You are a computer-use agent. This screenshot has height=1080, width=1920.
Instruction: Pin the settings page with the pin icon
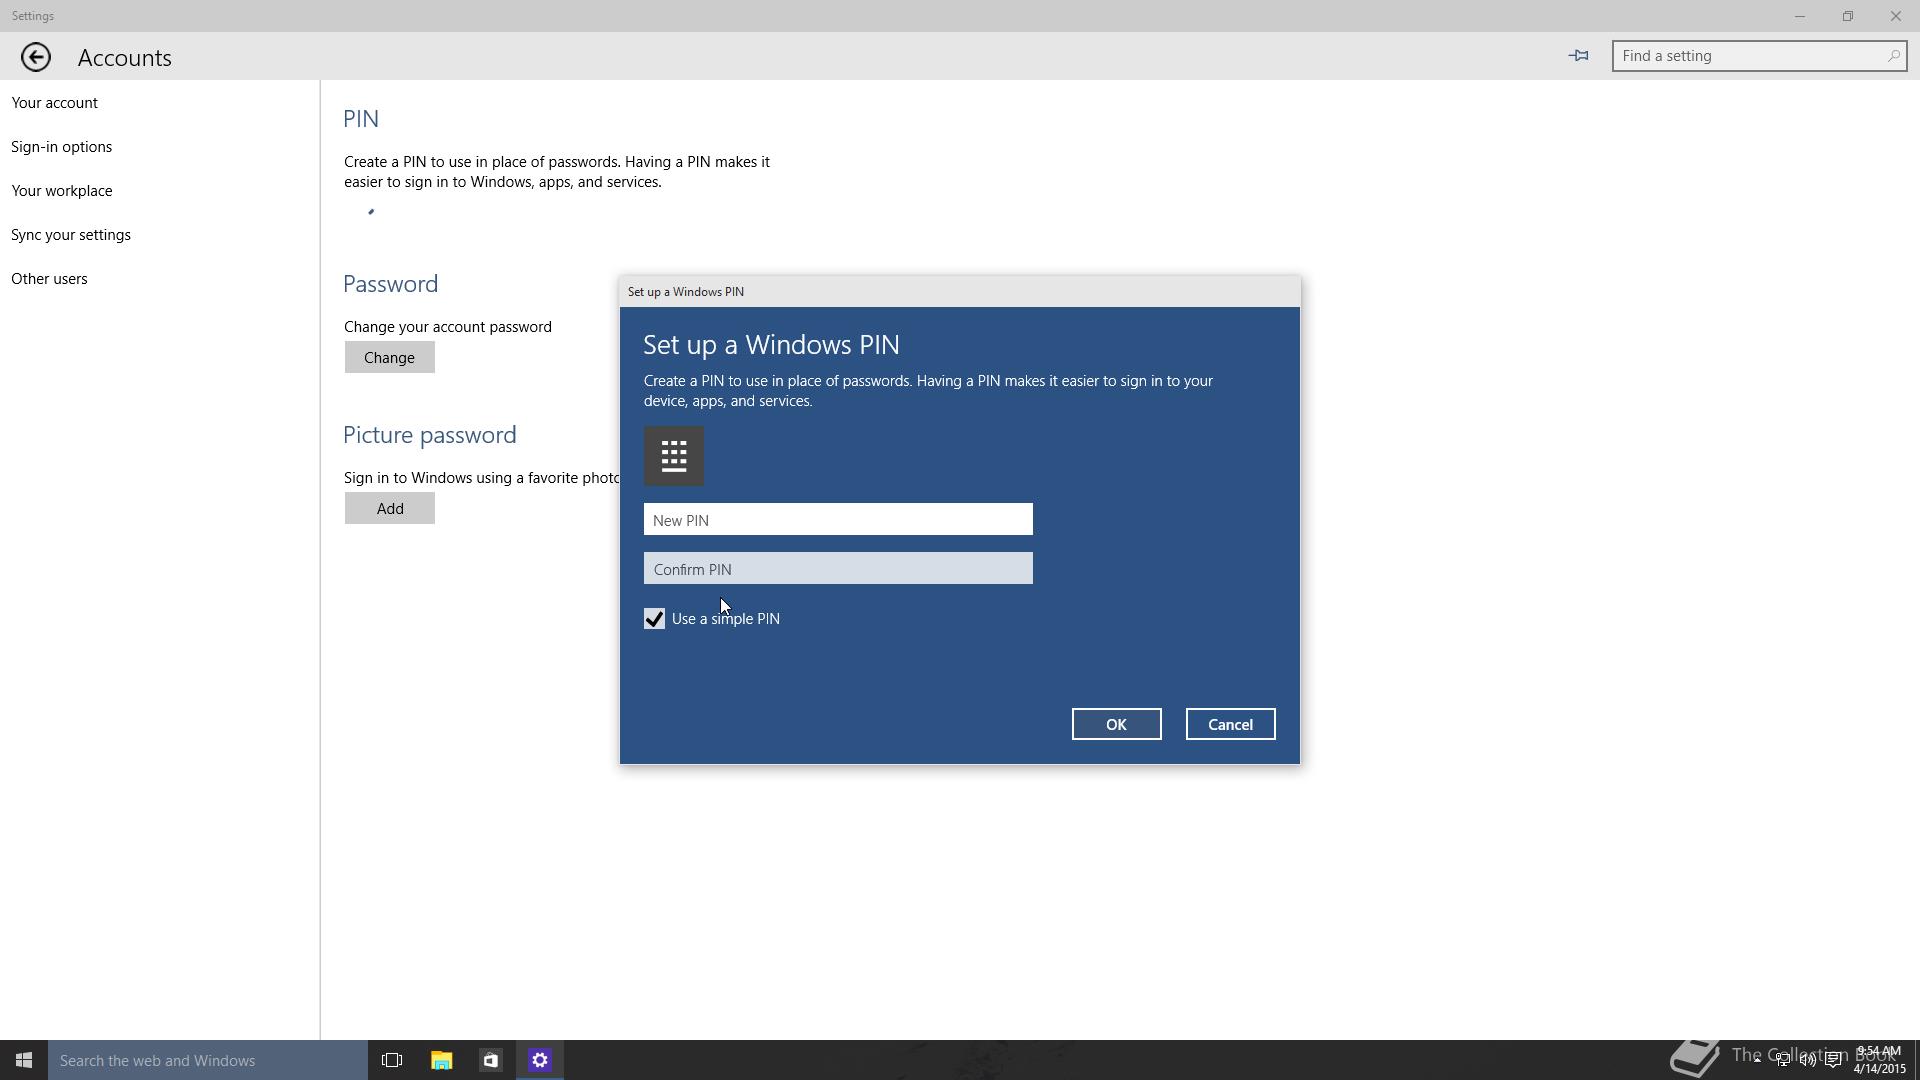tap(1579, 56)
